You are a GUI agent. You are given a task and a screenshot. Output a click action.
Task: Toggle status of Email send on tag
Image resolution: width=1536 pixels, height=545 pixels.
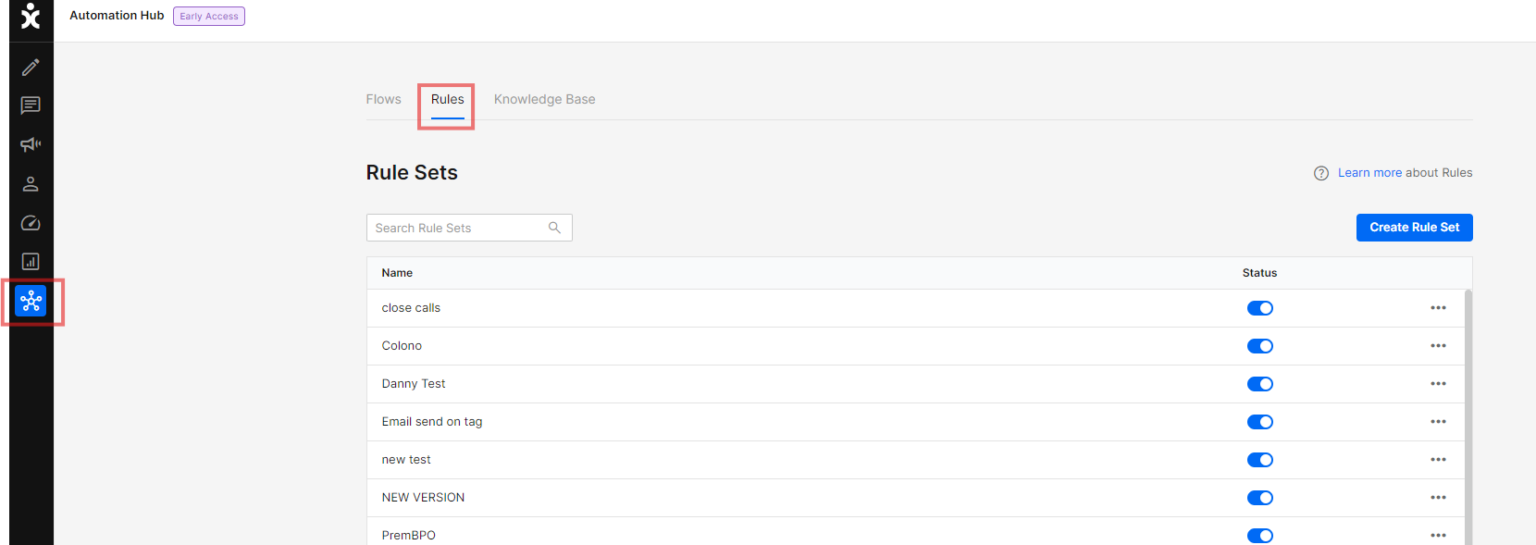(x=1259, y=422)
